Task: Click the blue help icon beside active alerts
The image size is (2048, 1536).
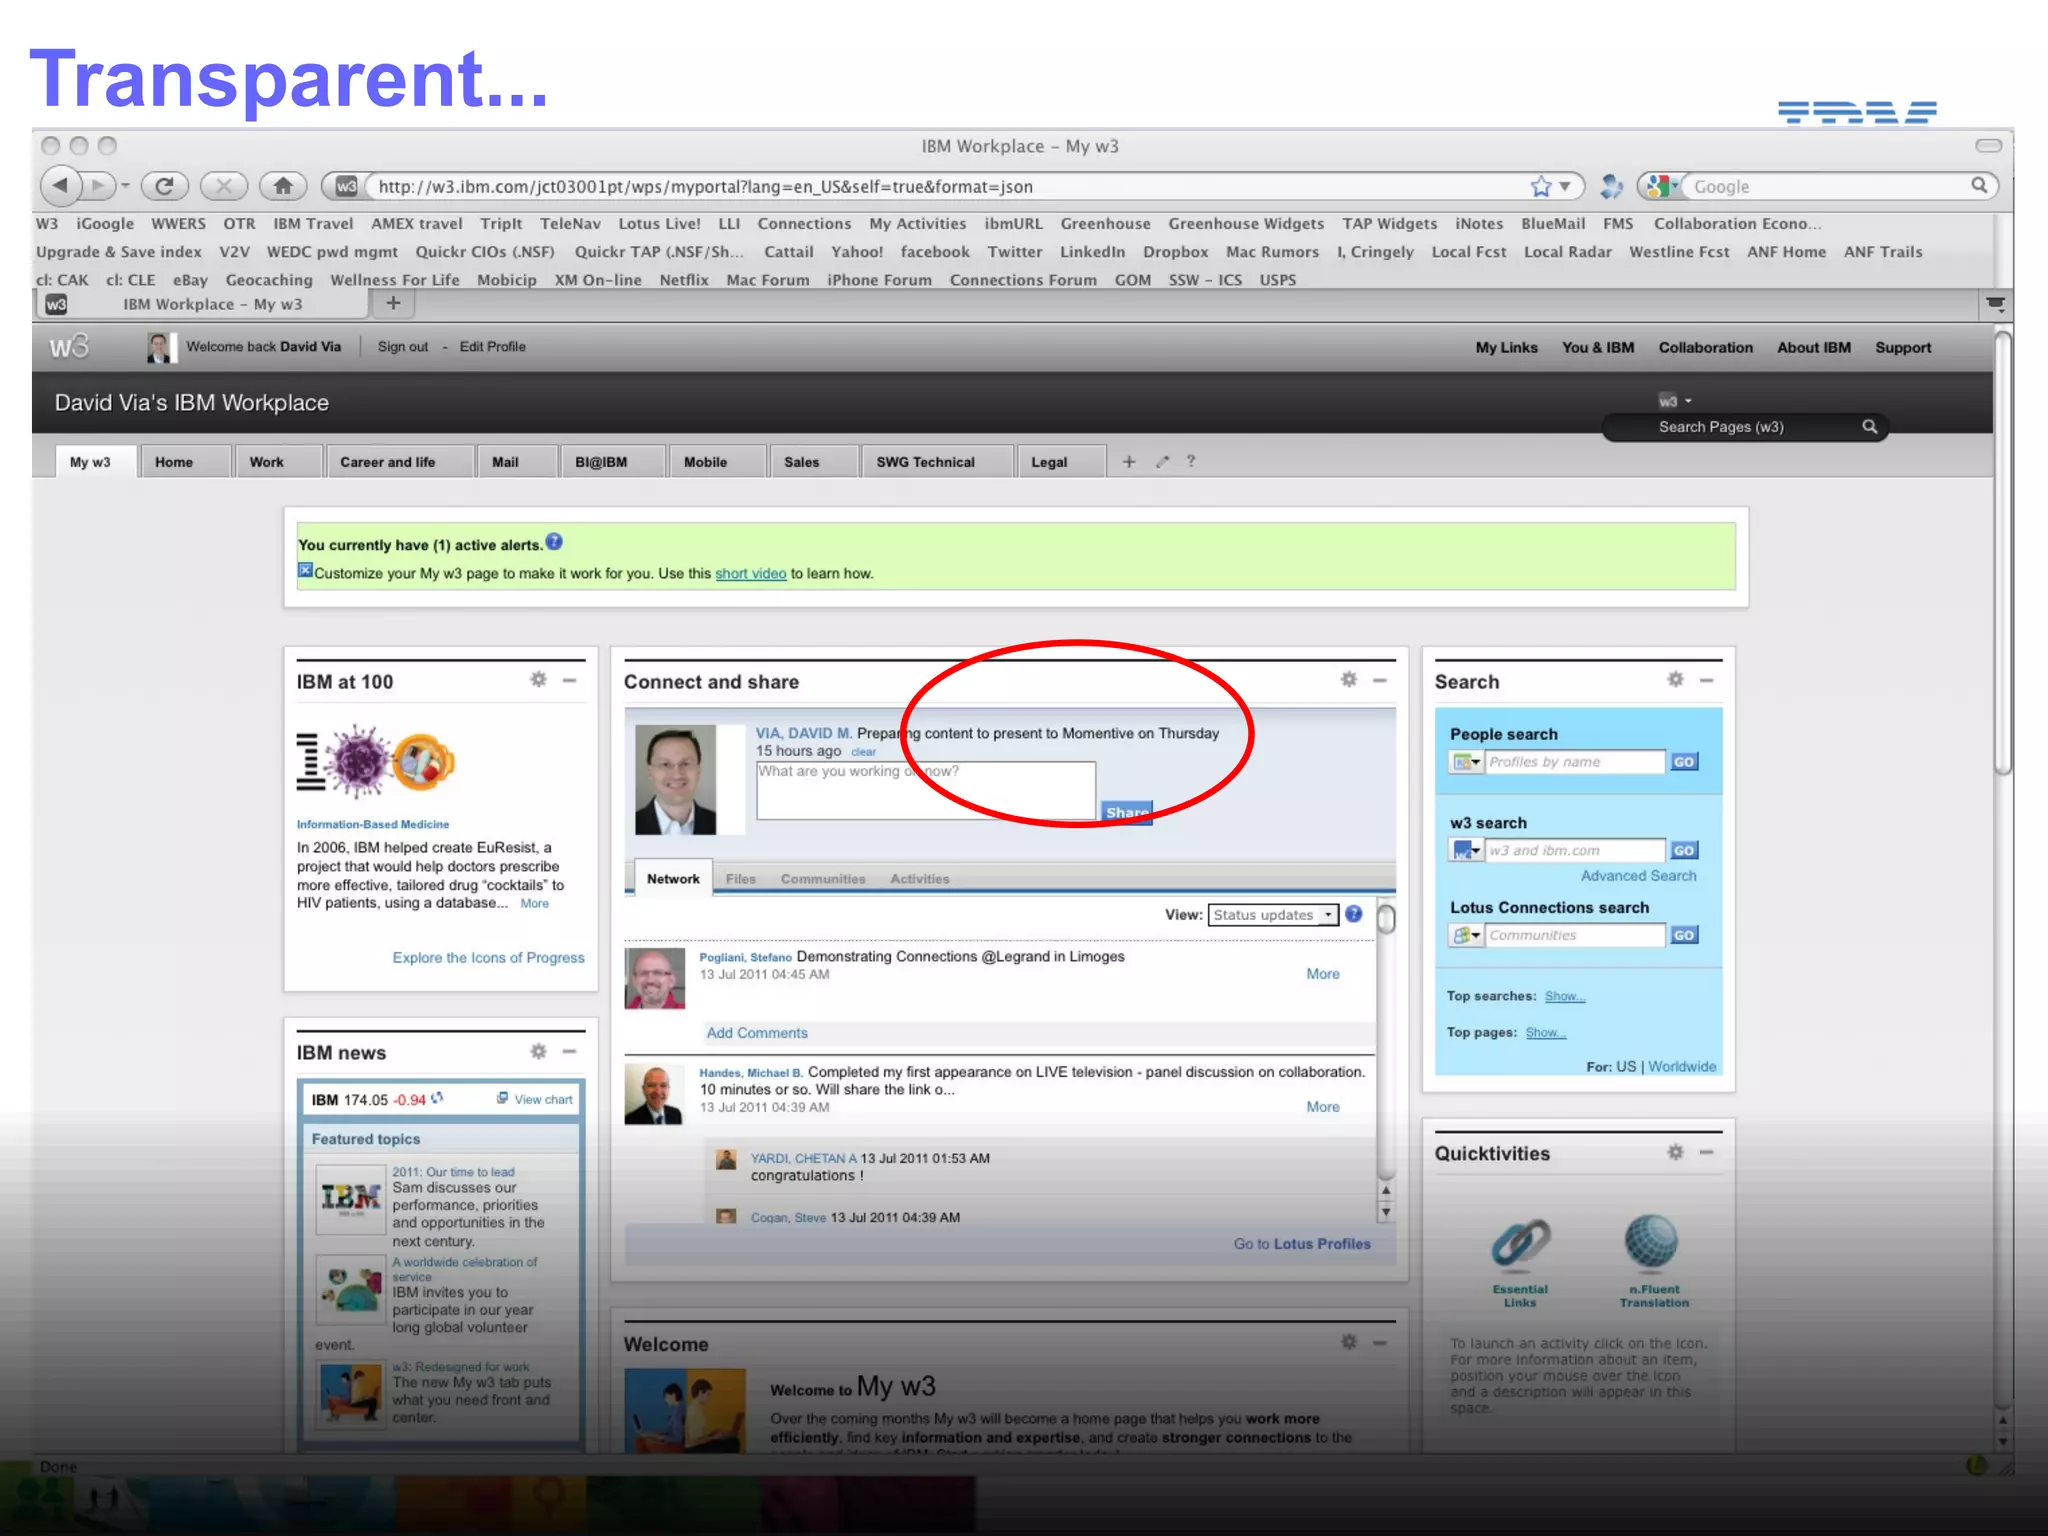Action: click(554, 542)
